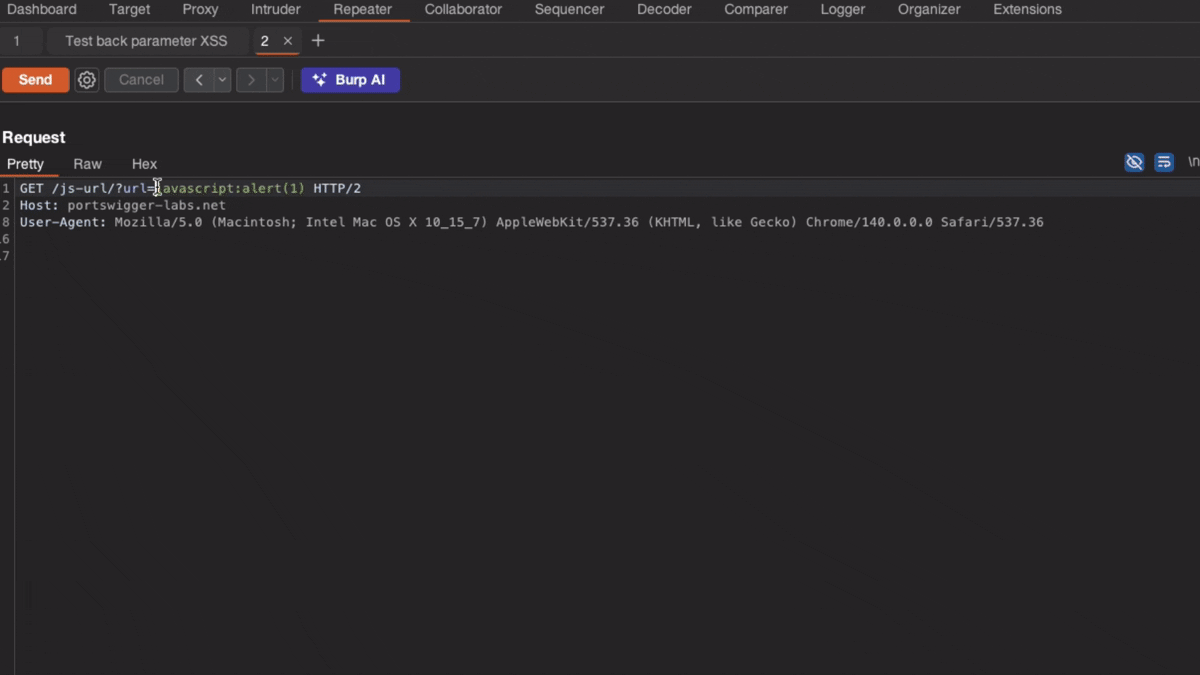Select 'Test back parameter XSS' Repeater tab
The width and height of the screenshot is (1200, 675).
(146, 41)
